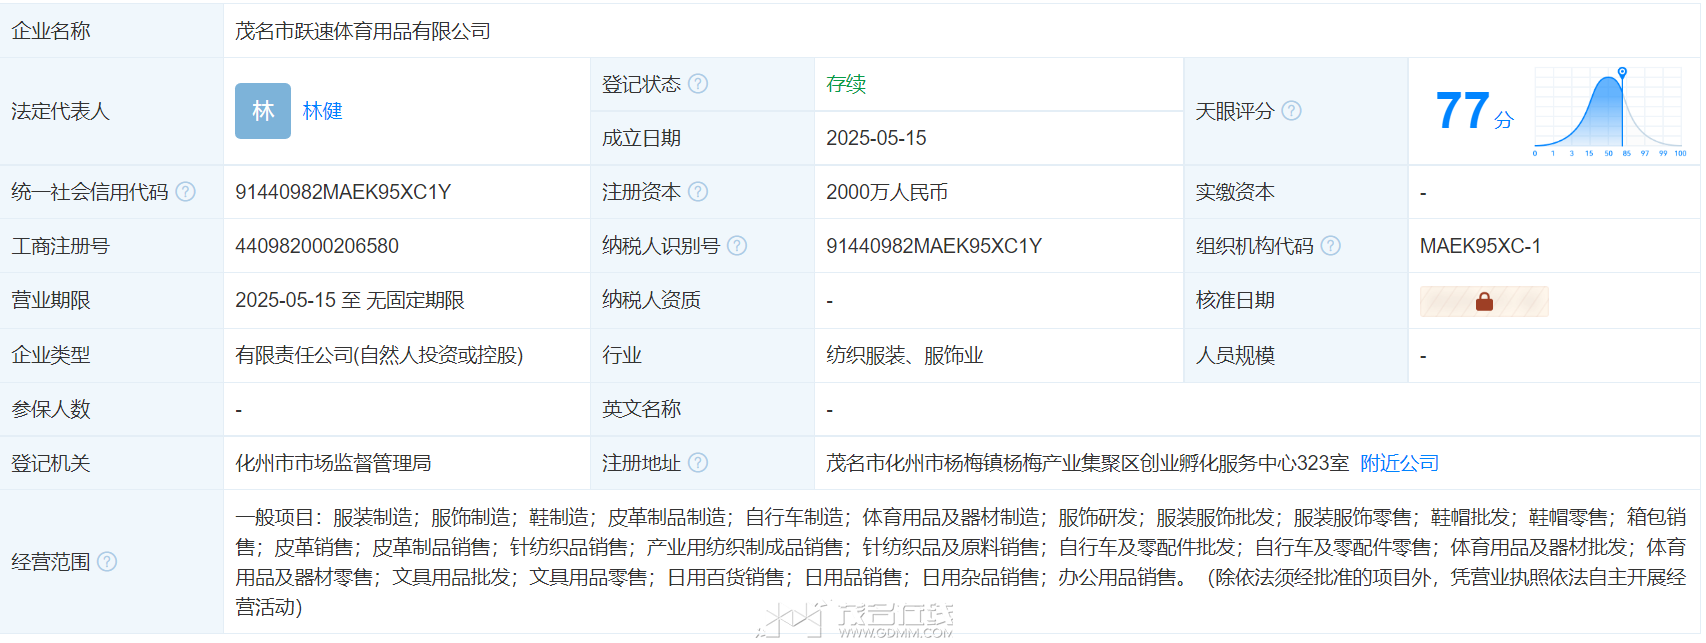Click the score distribution curve chart
This screenshot has width=1706, height=643.
click(1608, 111)
